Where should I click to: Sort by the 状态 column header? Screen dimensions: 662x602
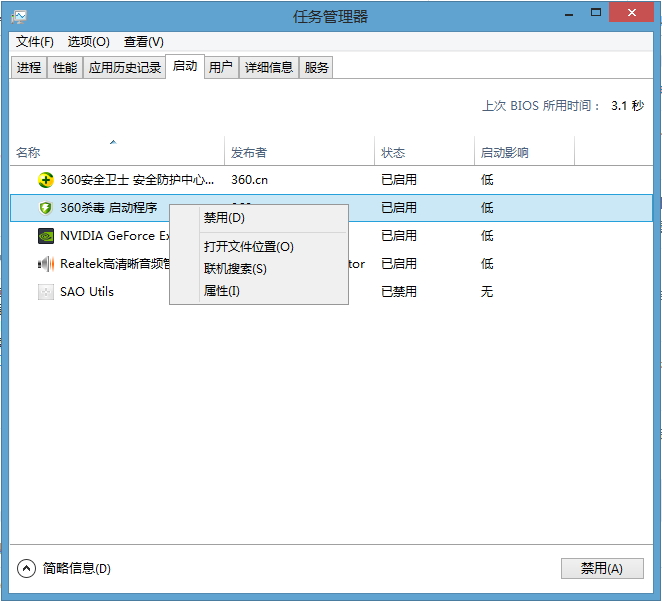pyautogui.click(x=424, y=151)
